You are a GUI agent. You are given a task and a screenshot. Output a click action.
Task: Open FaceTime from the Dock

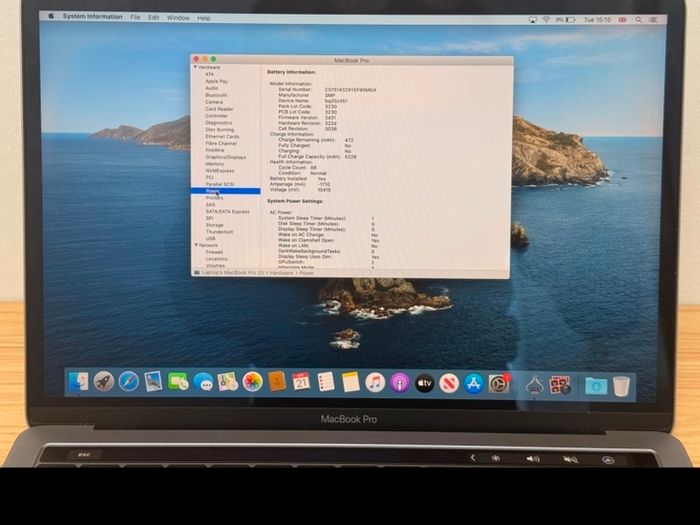tap(178, 382)
